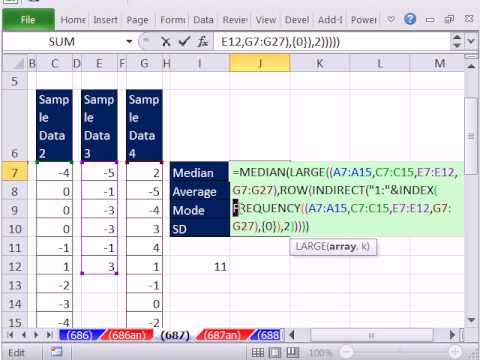Click the SD label cell
Viewport: 480px width, 360px height.
pos(199,229)
